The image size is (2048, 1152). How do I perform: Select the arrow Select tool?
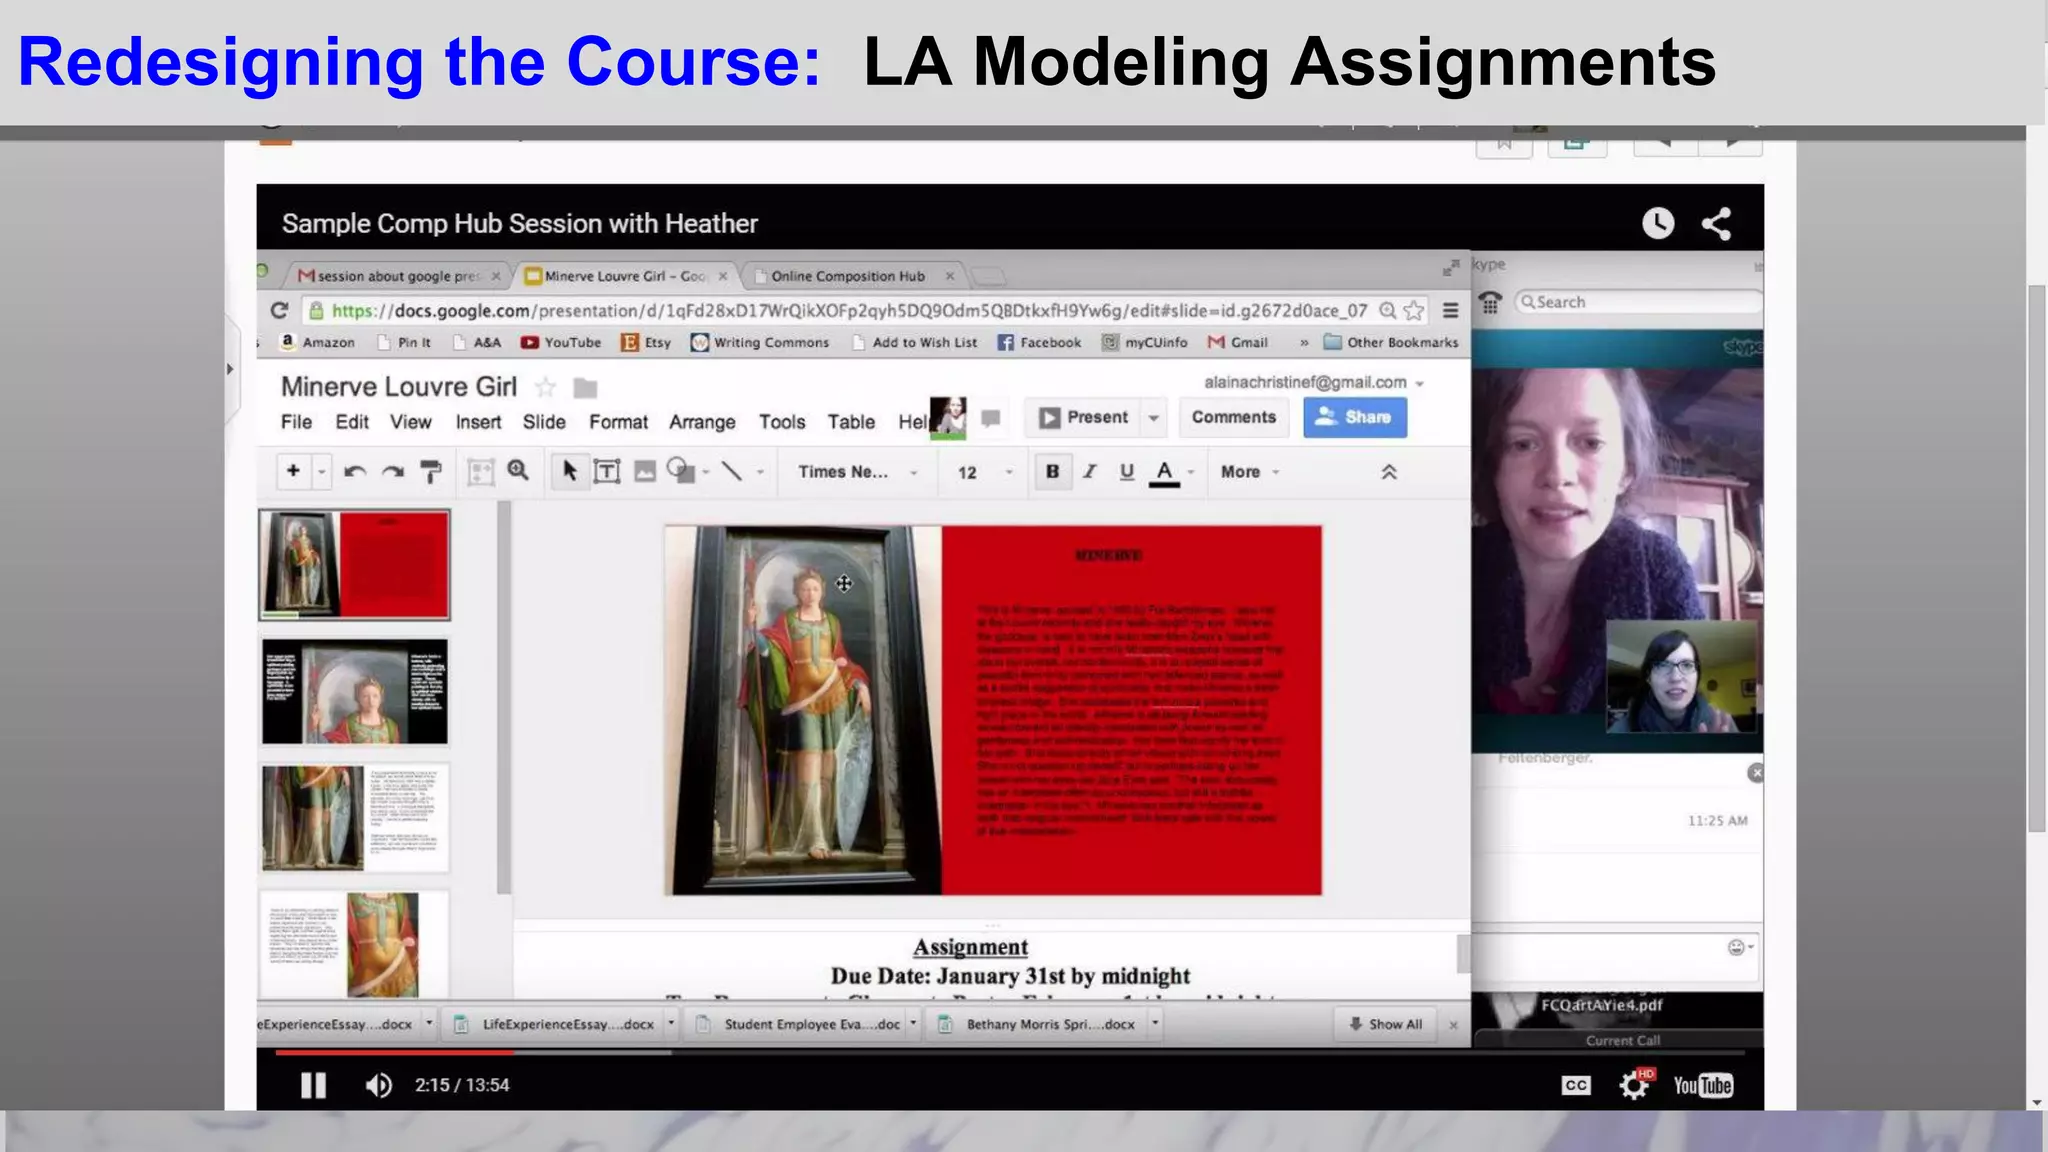[570, 471]
